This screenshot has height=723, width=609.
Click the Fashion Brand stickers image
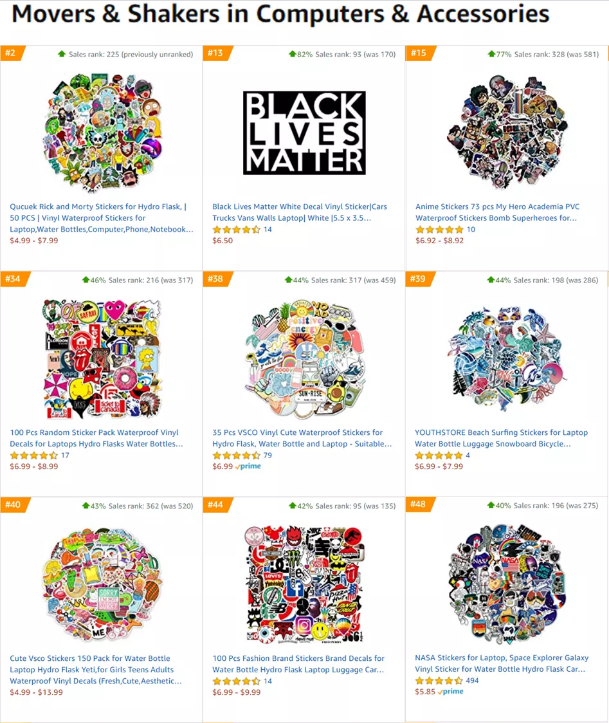tap(304, 584)
